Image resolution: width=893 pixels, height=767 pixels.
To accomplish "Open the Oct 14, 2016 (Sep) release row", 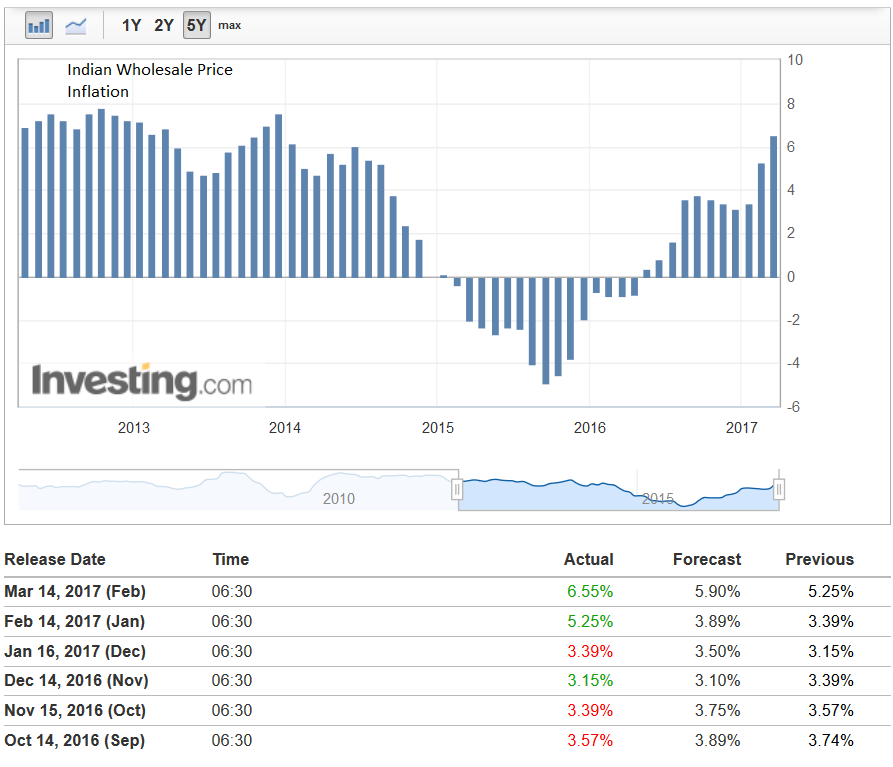I will [x=75, y=741].
